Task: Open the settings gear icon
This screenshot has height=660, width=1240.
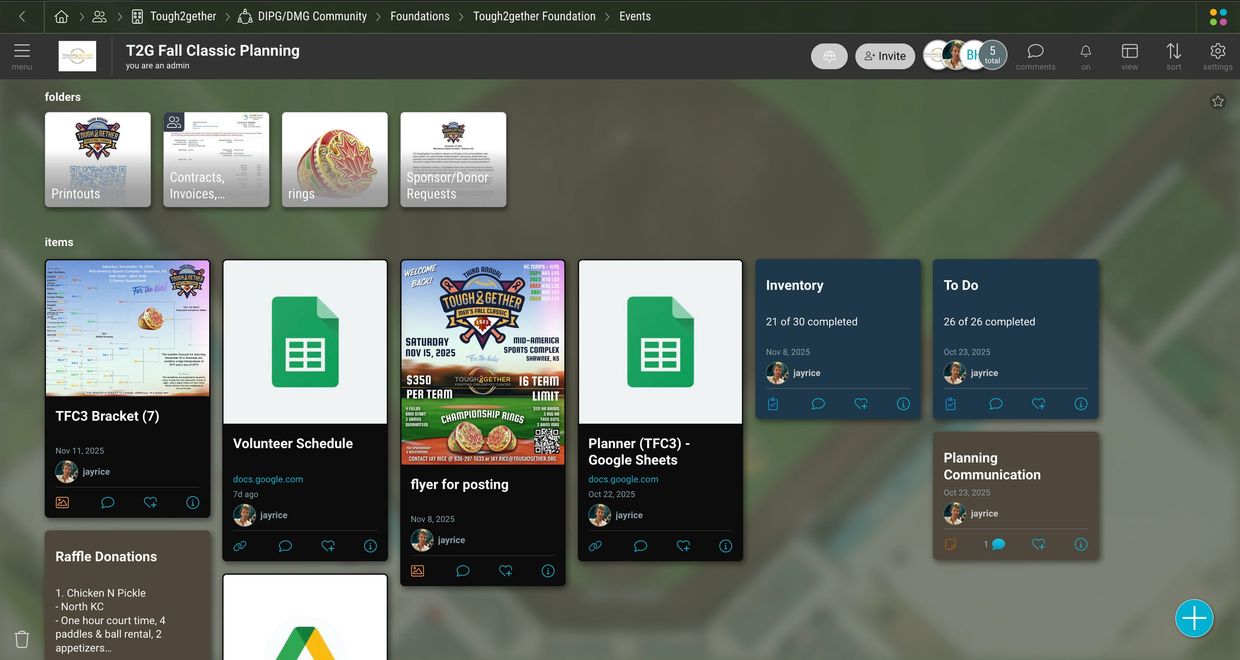Action: point(1217,52)
